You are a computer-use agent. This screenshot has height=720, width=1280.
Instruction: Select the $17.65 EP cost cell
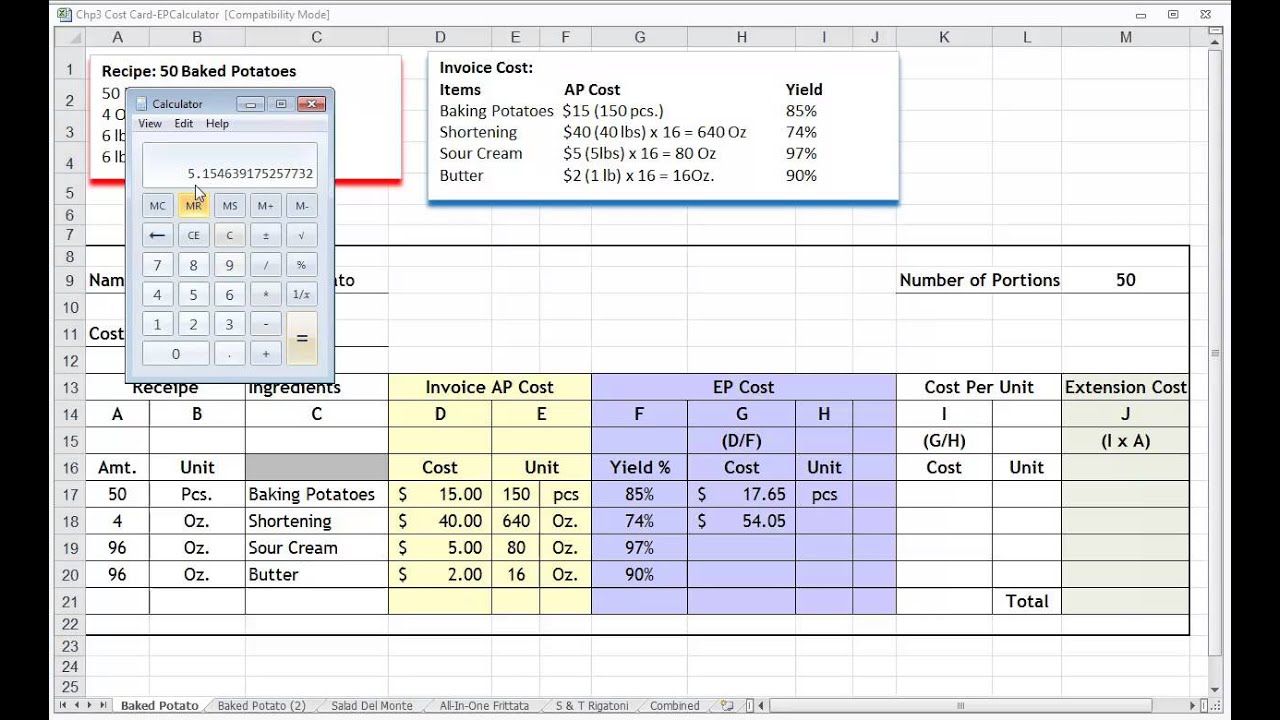tap(742, 494)
